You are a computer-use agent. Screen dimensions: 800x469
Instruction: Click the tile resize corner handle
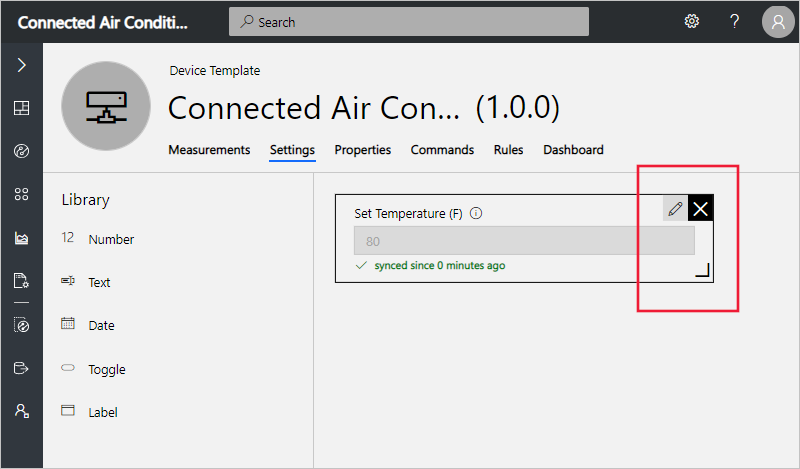pos(703,270)
